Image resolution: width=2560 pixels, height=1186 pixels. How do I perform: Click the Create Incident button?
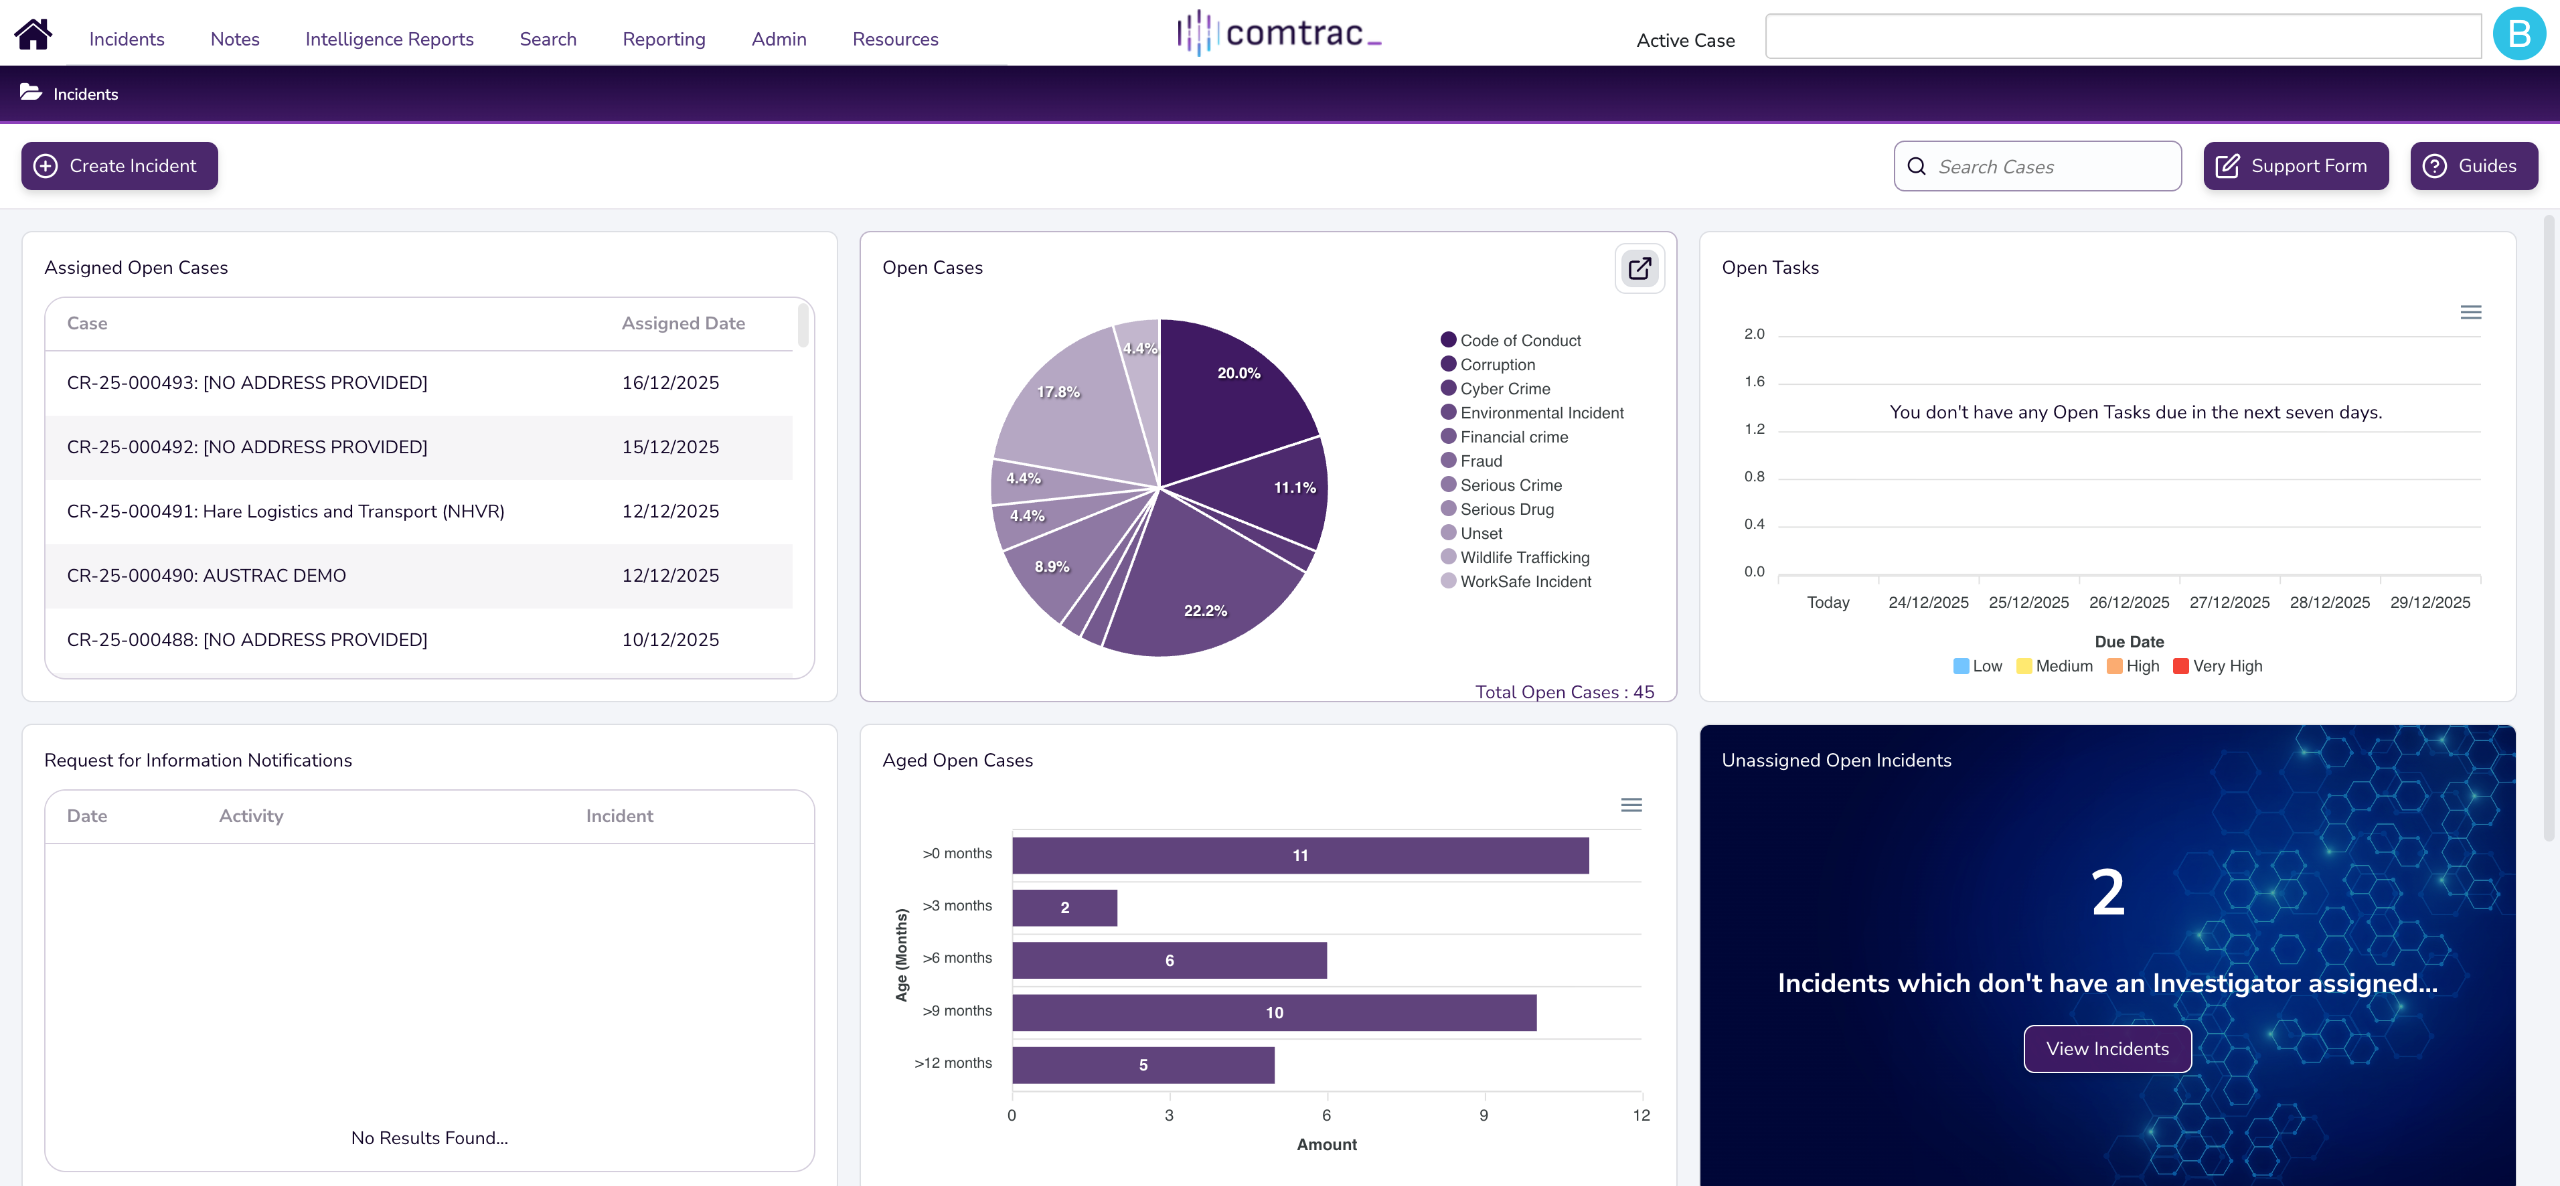tap(119, 166)
